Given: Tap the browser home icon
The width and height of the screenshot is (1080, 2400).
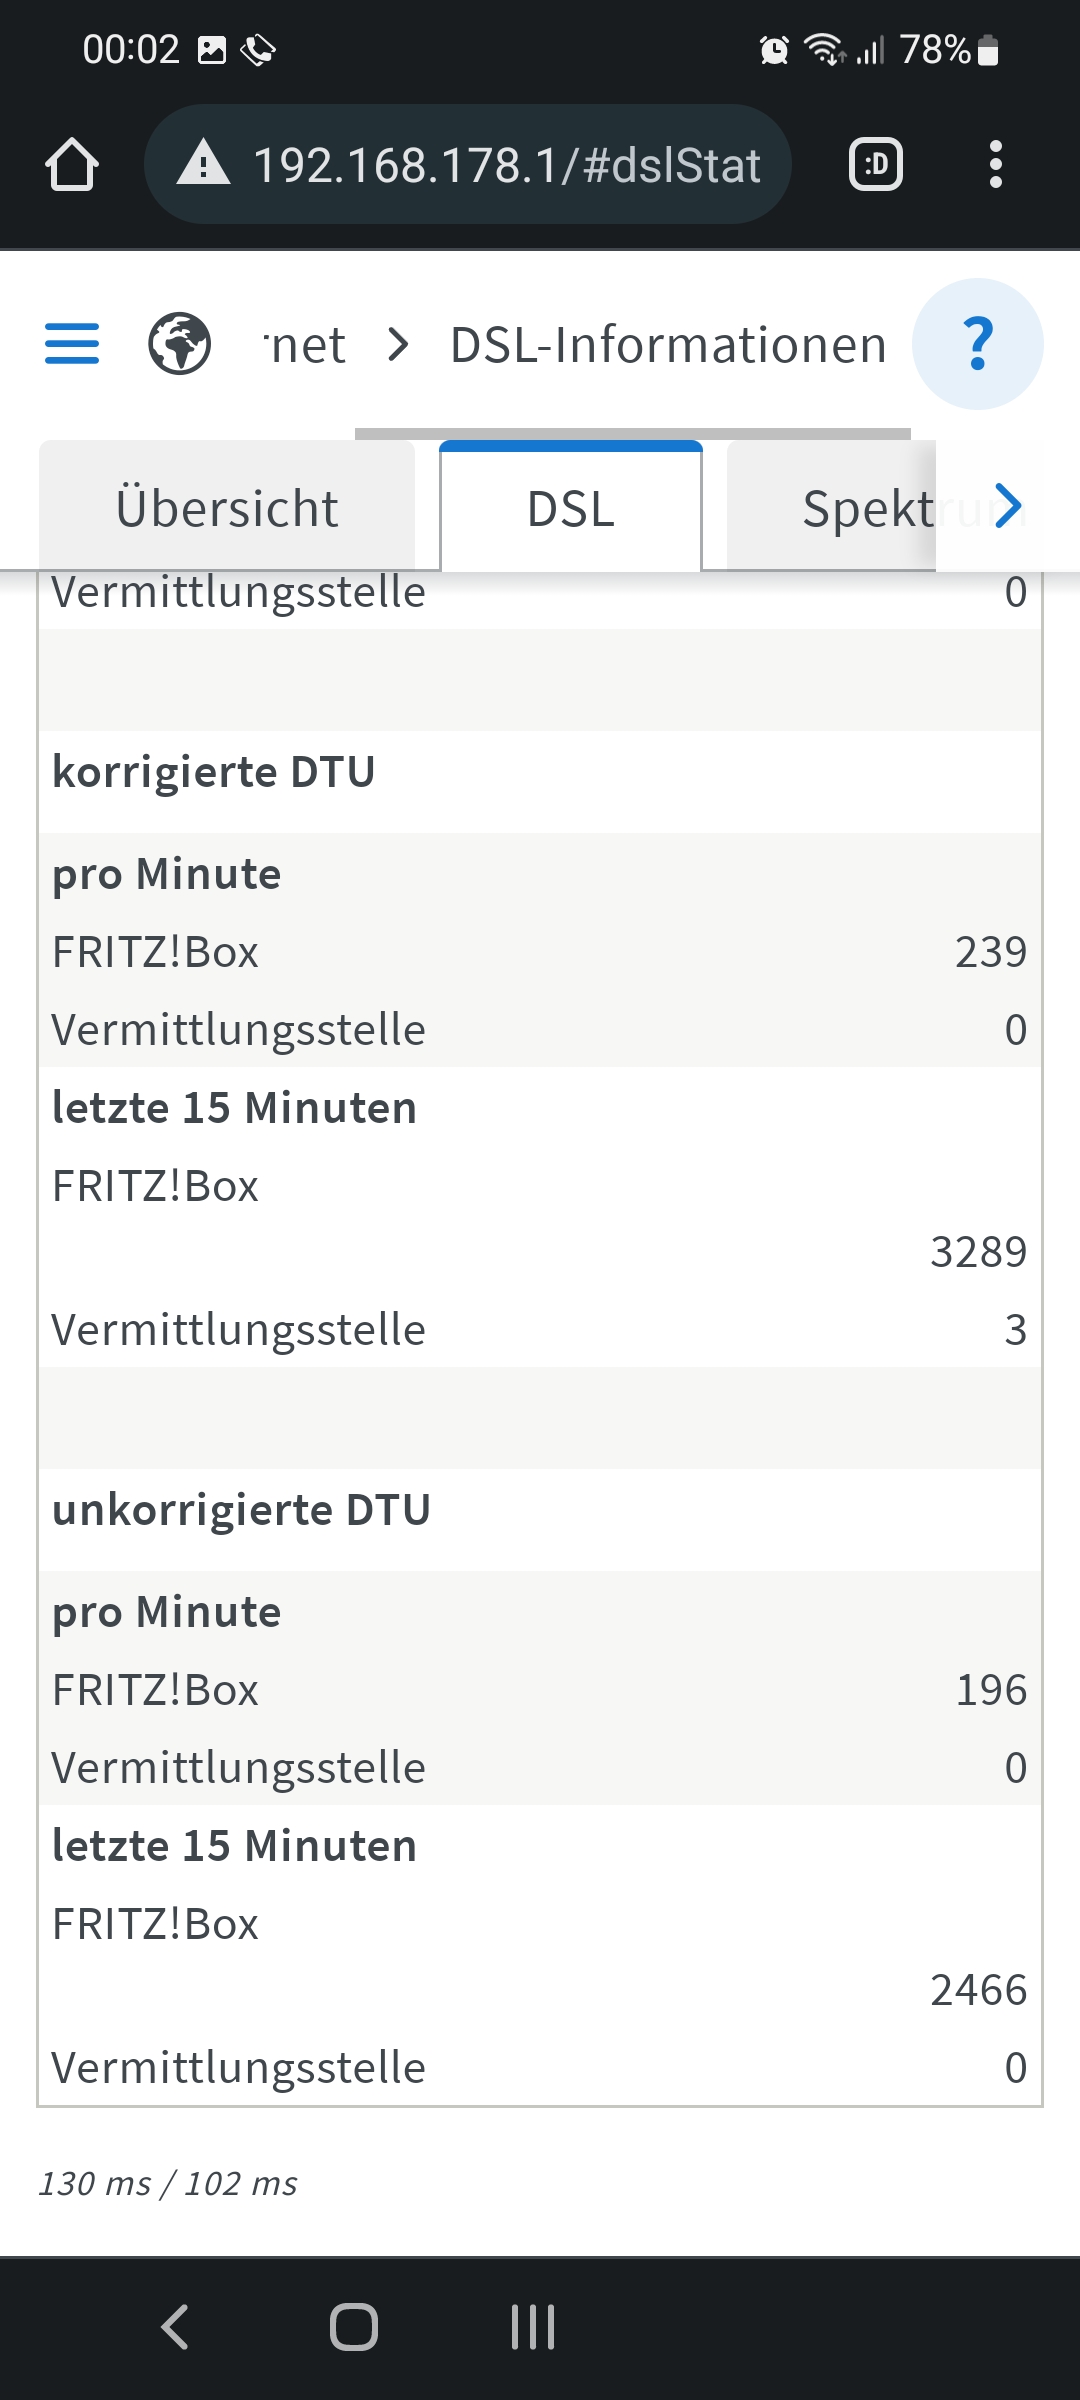Looking at the screenshot, I should (x=72, y=165).
